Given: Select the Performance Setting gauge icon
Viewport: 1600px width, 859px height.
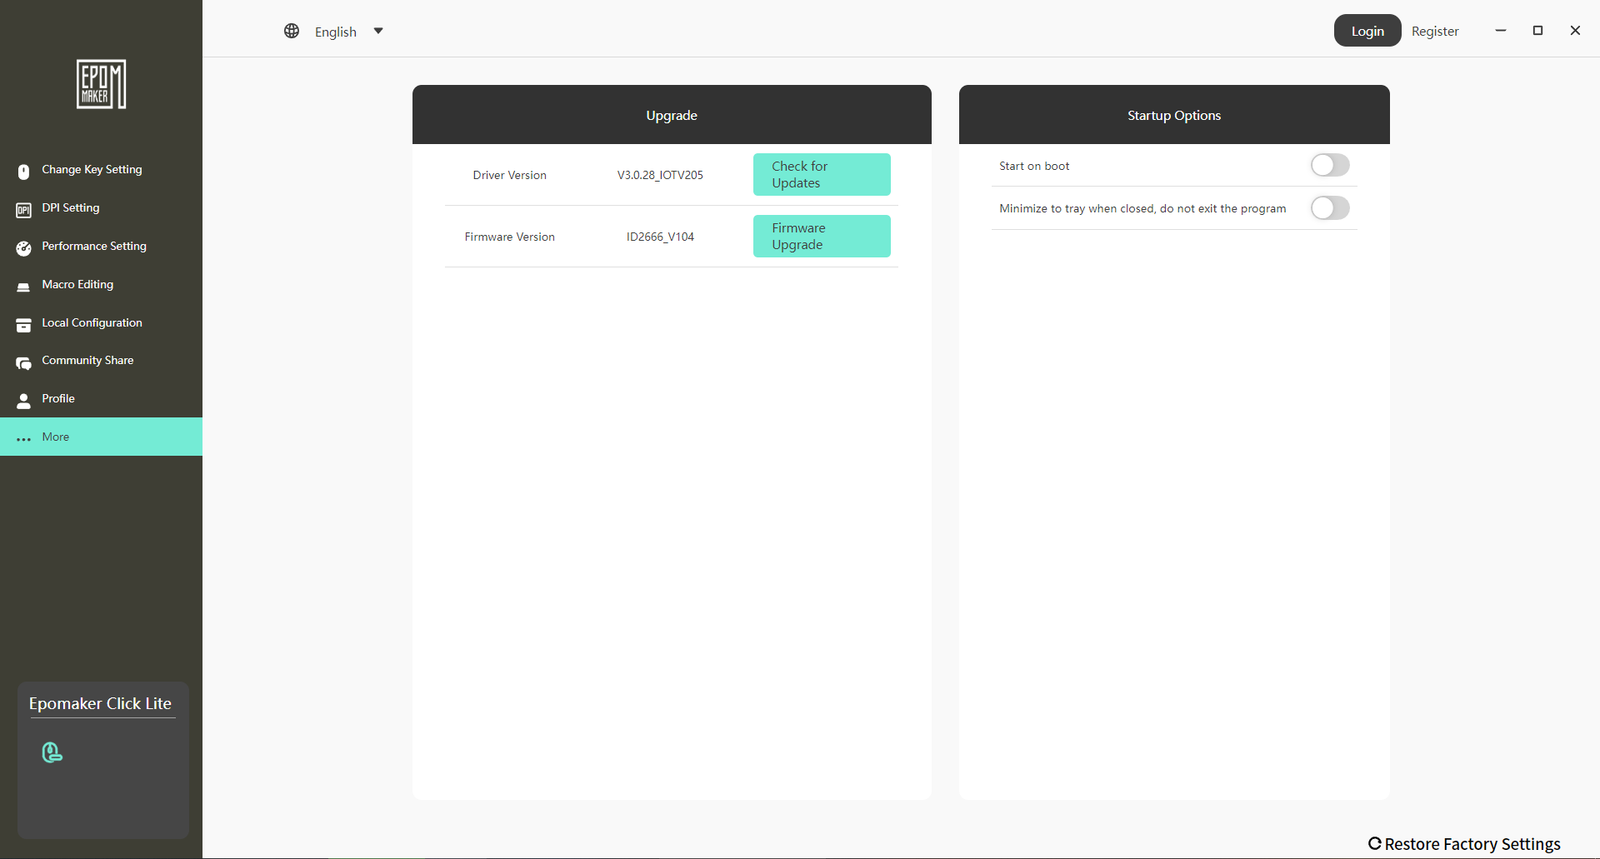Looking at the screenshot, I should [24, 248].
